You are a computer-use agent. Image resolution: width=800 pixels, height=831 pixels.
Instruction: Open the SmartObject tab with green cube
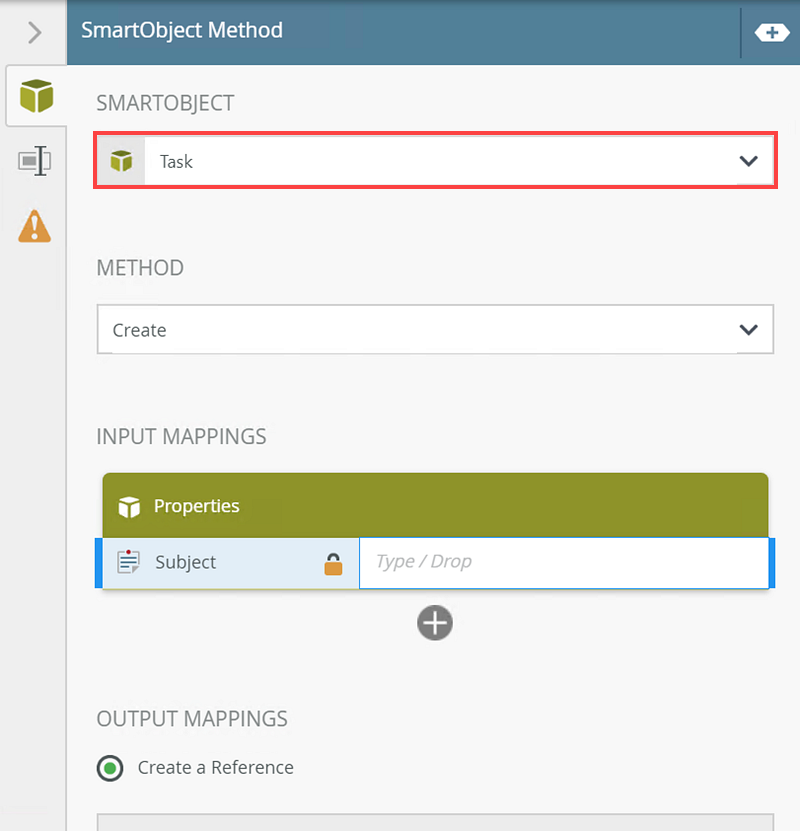[x=36, y=96]
